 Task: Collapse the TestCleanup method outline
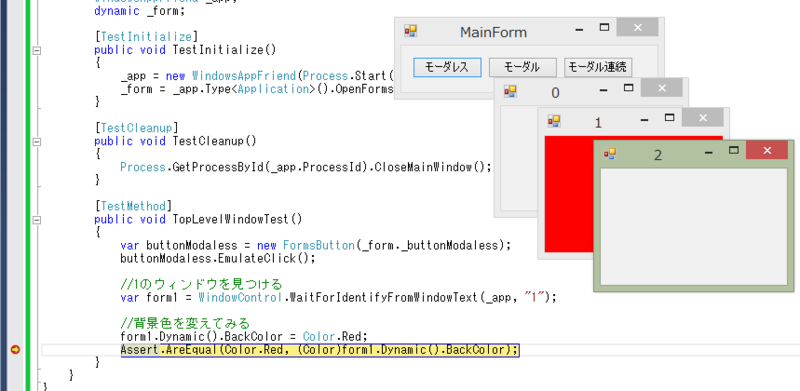click(x=36, y=141)
